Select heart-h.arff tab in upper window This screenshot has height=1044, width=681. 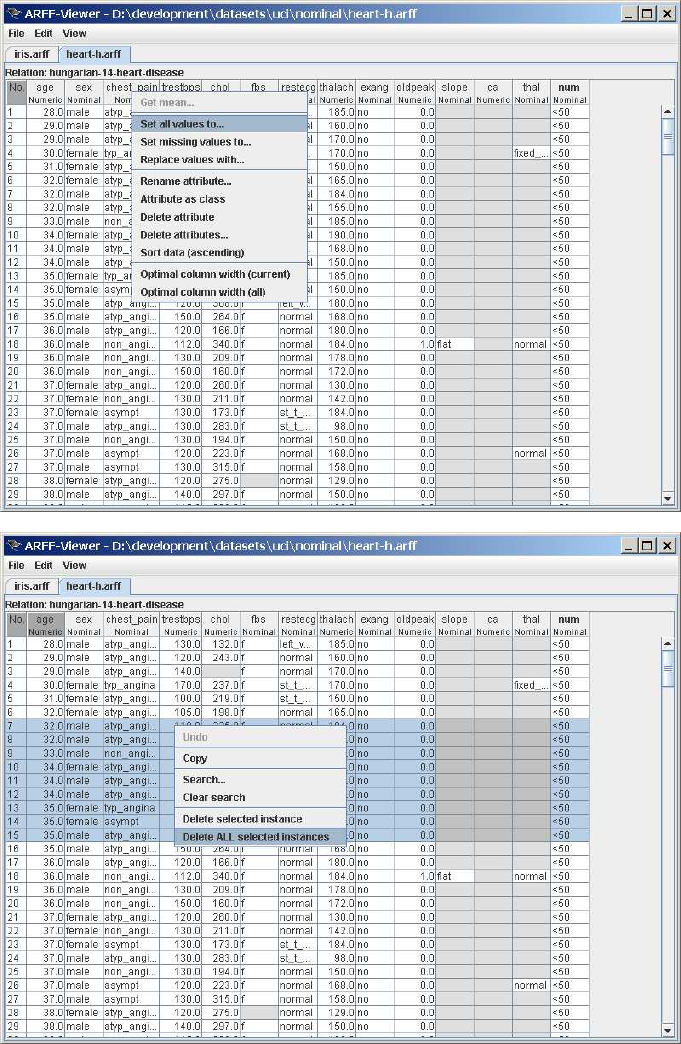click(x=94, y=55)
